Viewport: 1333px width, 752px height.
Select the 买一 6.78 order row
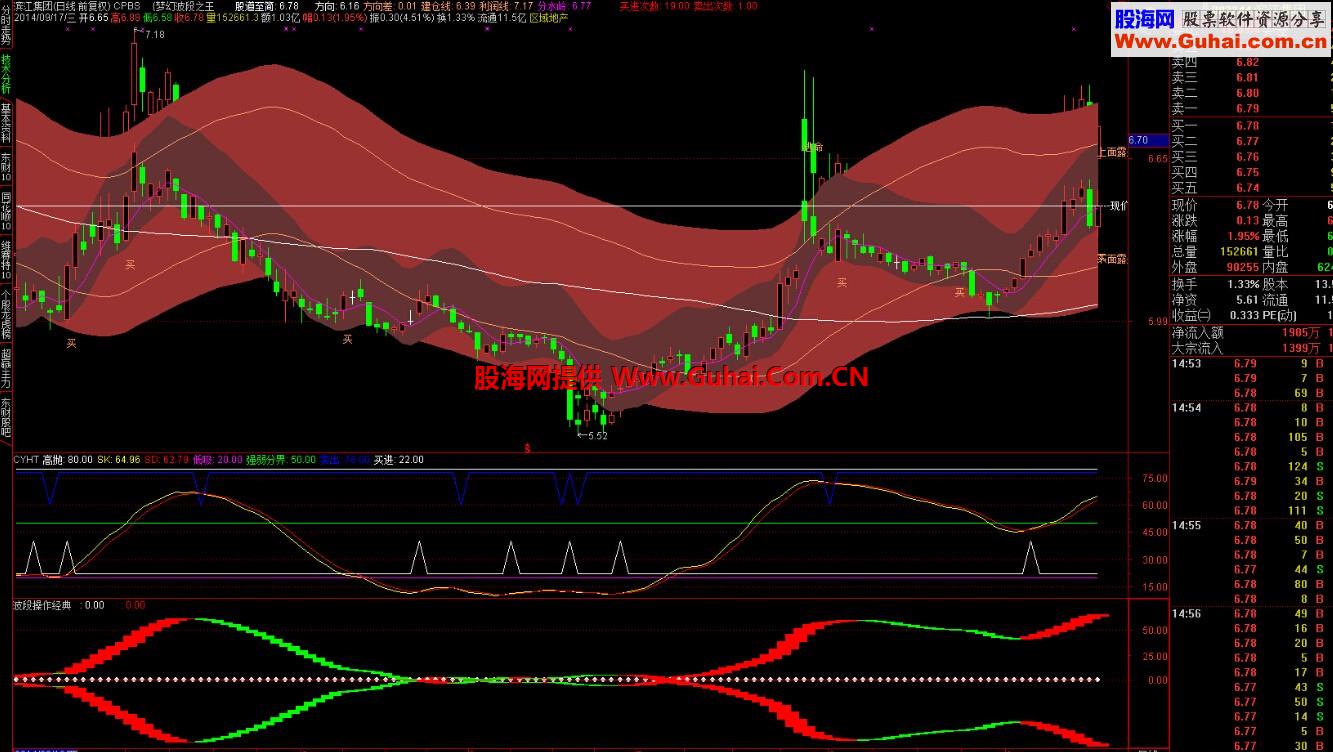(x=1251, y=126)
